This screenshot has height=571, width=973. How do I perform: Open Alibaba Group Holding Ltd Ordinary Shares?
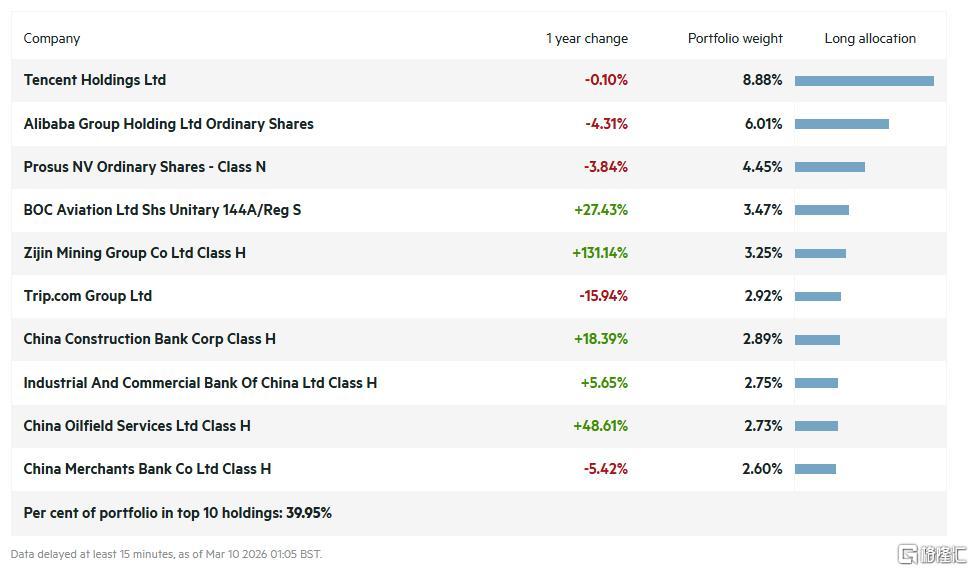coord(168,124)
